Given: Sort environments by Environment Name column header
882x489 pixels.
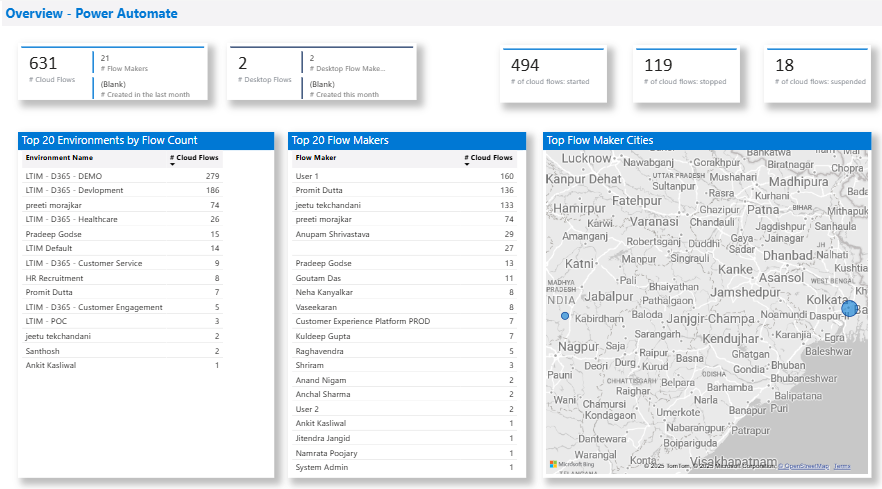Looking at the screenshot, I should coord(59,158).
